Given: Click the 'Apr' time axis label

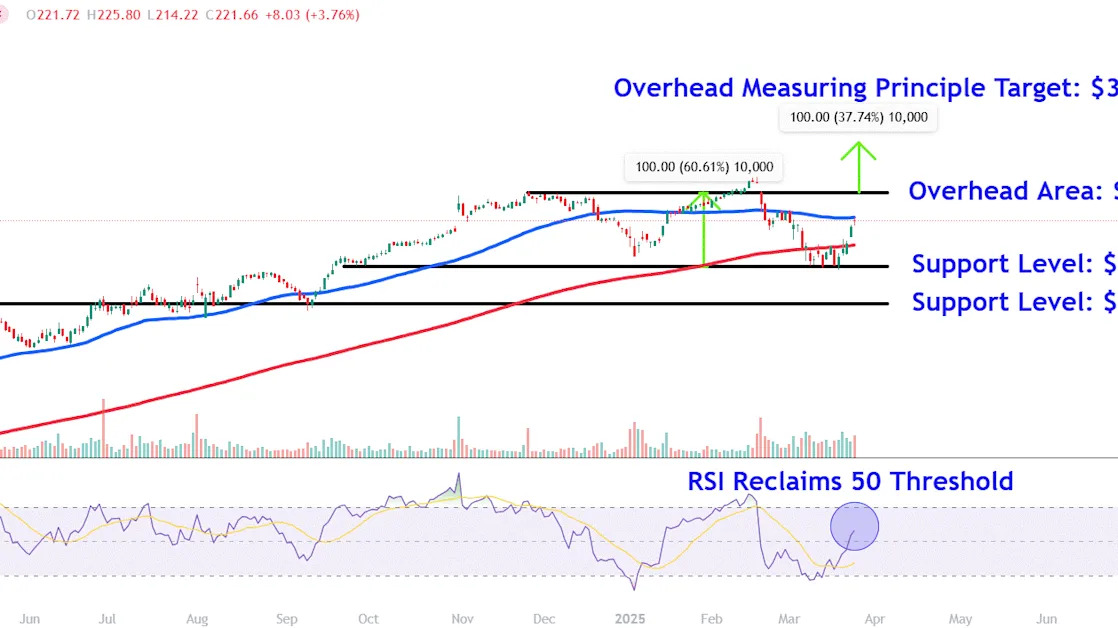Looking at the screenshot, I should (x=875, y=619).
